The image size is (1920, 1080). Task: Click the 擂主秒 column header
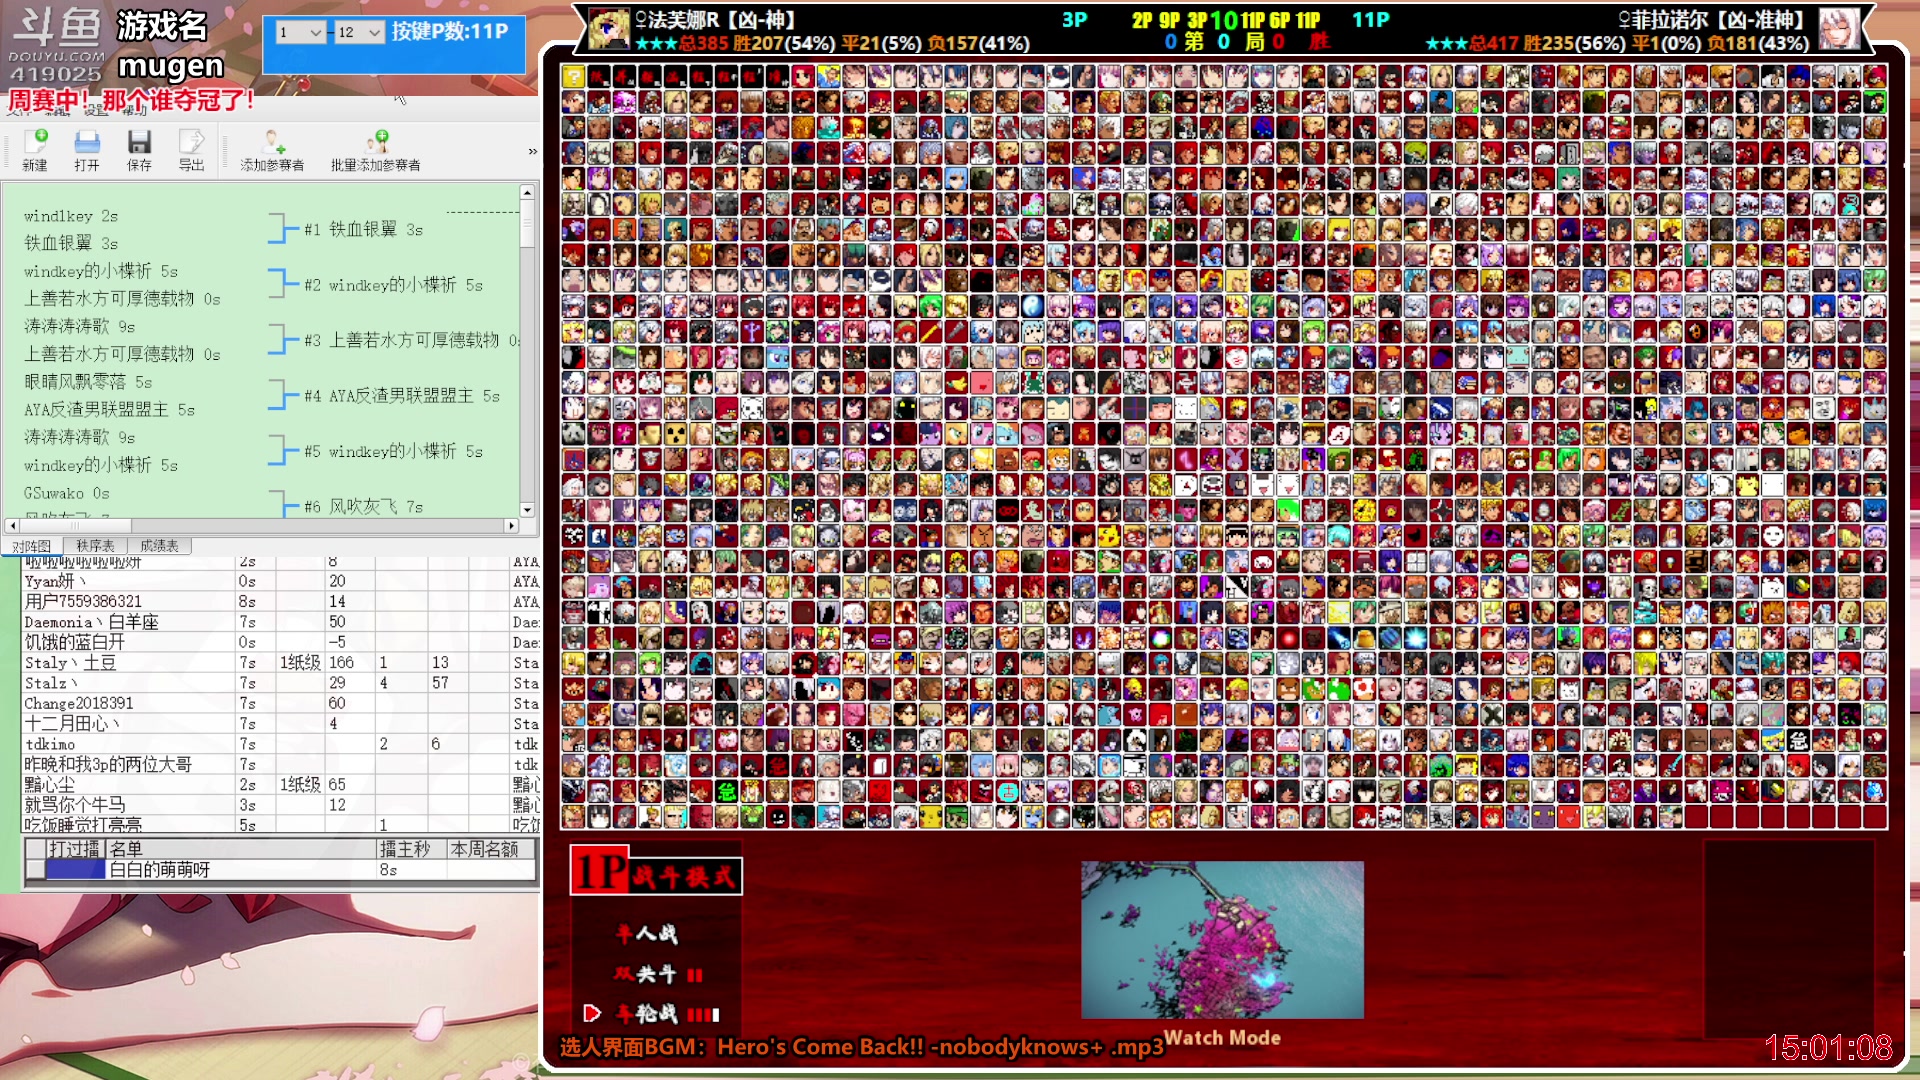click(410, 849)
